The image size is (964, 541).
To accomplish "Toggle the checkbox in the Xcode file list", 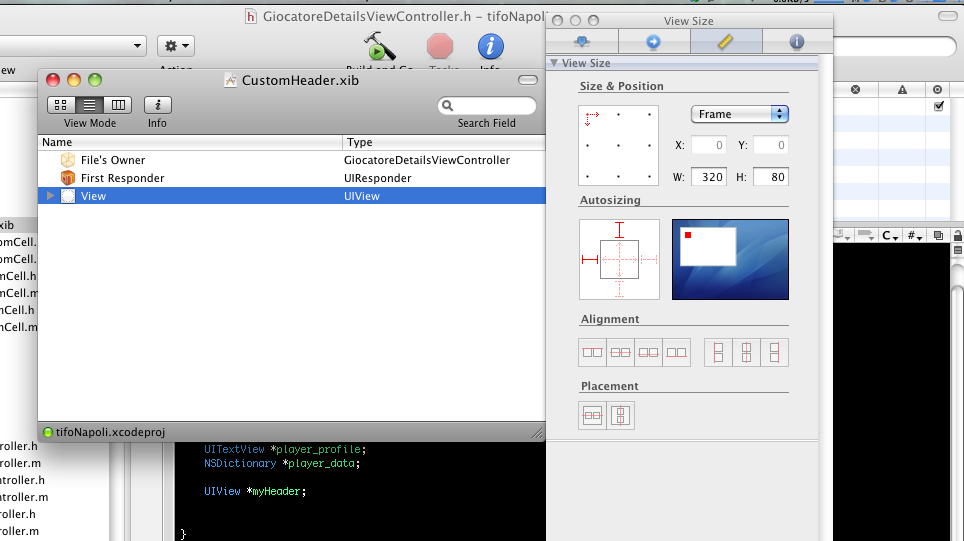I will pyautogui.click(x=938, y=106).
